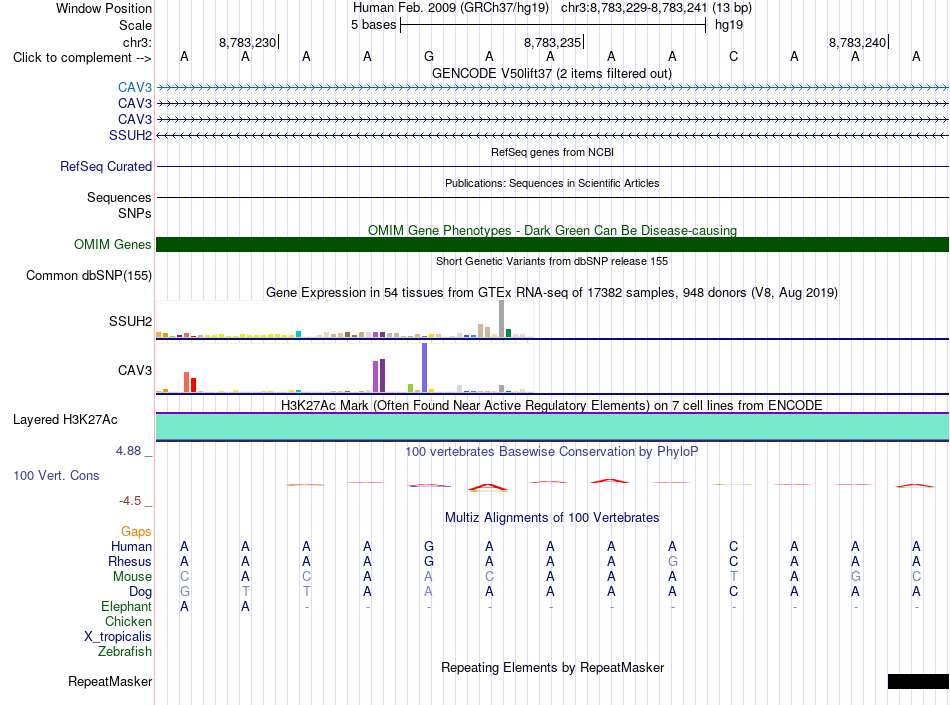950x705 pixels.
Task: Click the Common dbSNP(155) track label
Action: click(x=89, y=276)
